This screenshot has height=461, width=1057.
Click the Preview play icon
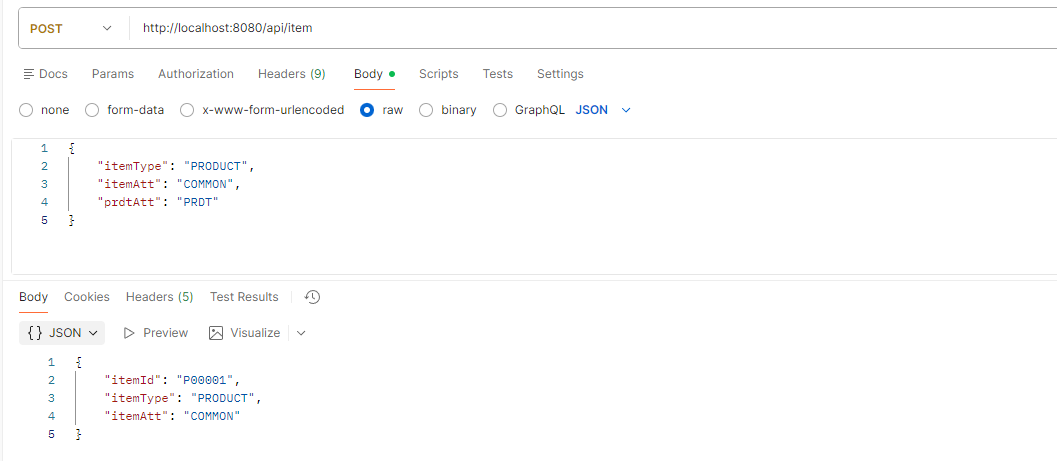[x=129, y=333]
